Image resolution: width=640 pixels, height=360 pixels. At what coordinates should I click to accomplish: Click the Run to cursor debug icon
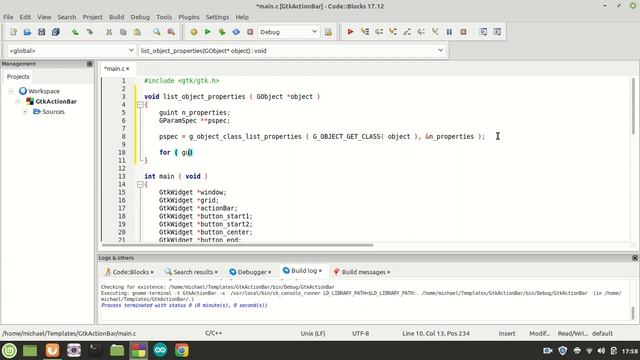click(x=364, y=32)
